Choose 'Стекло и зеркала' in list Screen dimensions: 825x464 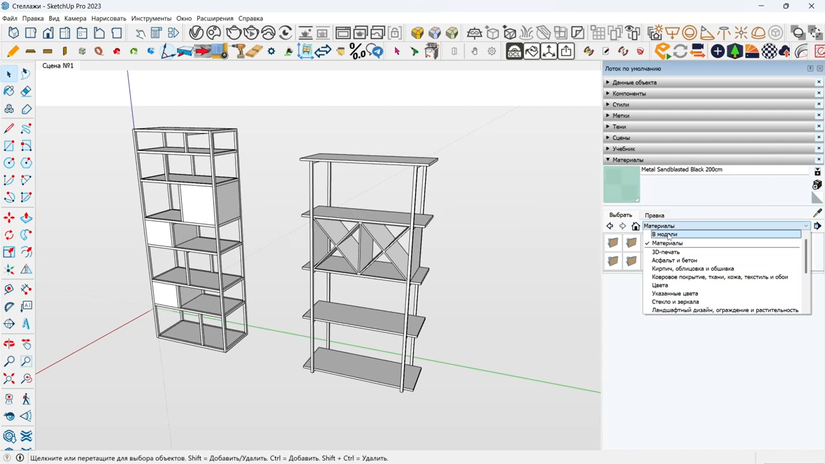click(x=676, y=302)
